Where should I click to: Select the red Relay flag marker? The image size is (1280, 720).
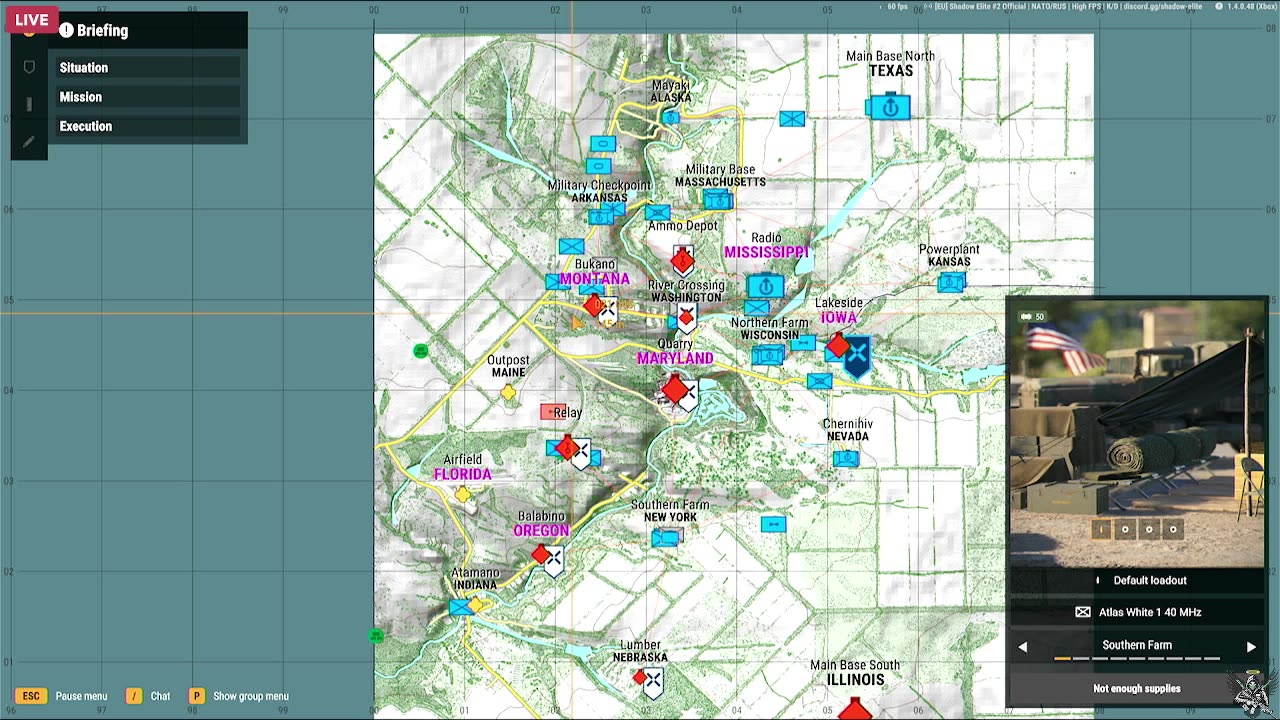click(x=553, y=412)
